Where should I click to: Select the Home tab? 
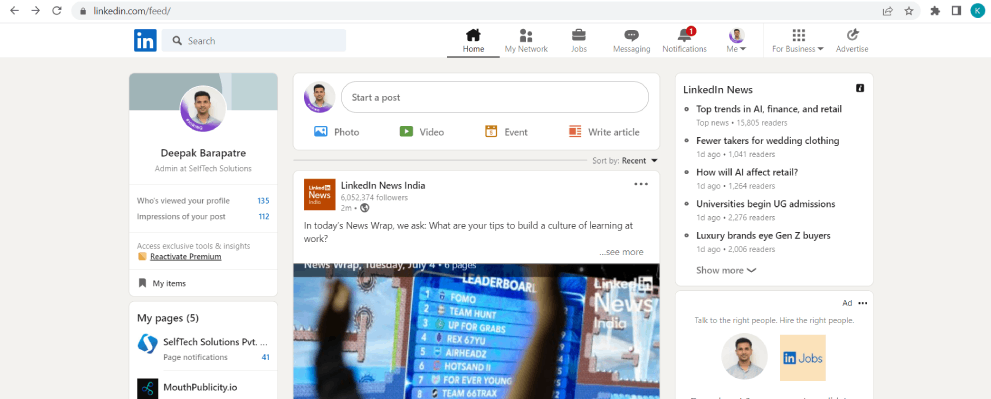click(x=473, y=40)
